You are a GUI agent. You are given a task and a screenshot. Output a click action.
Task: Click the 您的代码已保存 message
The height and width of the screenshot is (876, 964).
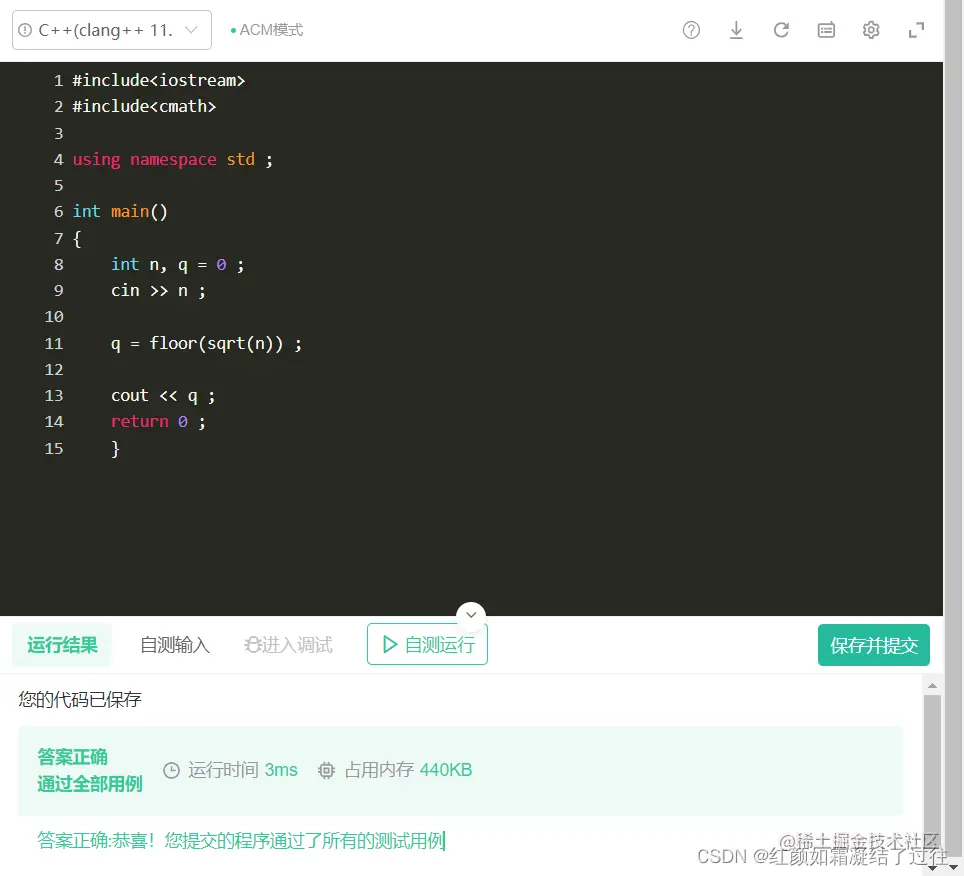pyautogui.click(x=80, y=700)
